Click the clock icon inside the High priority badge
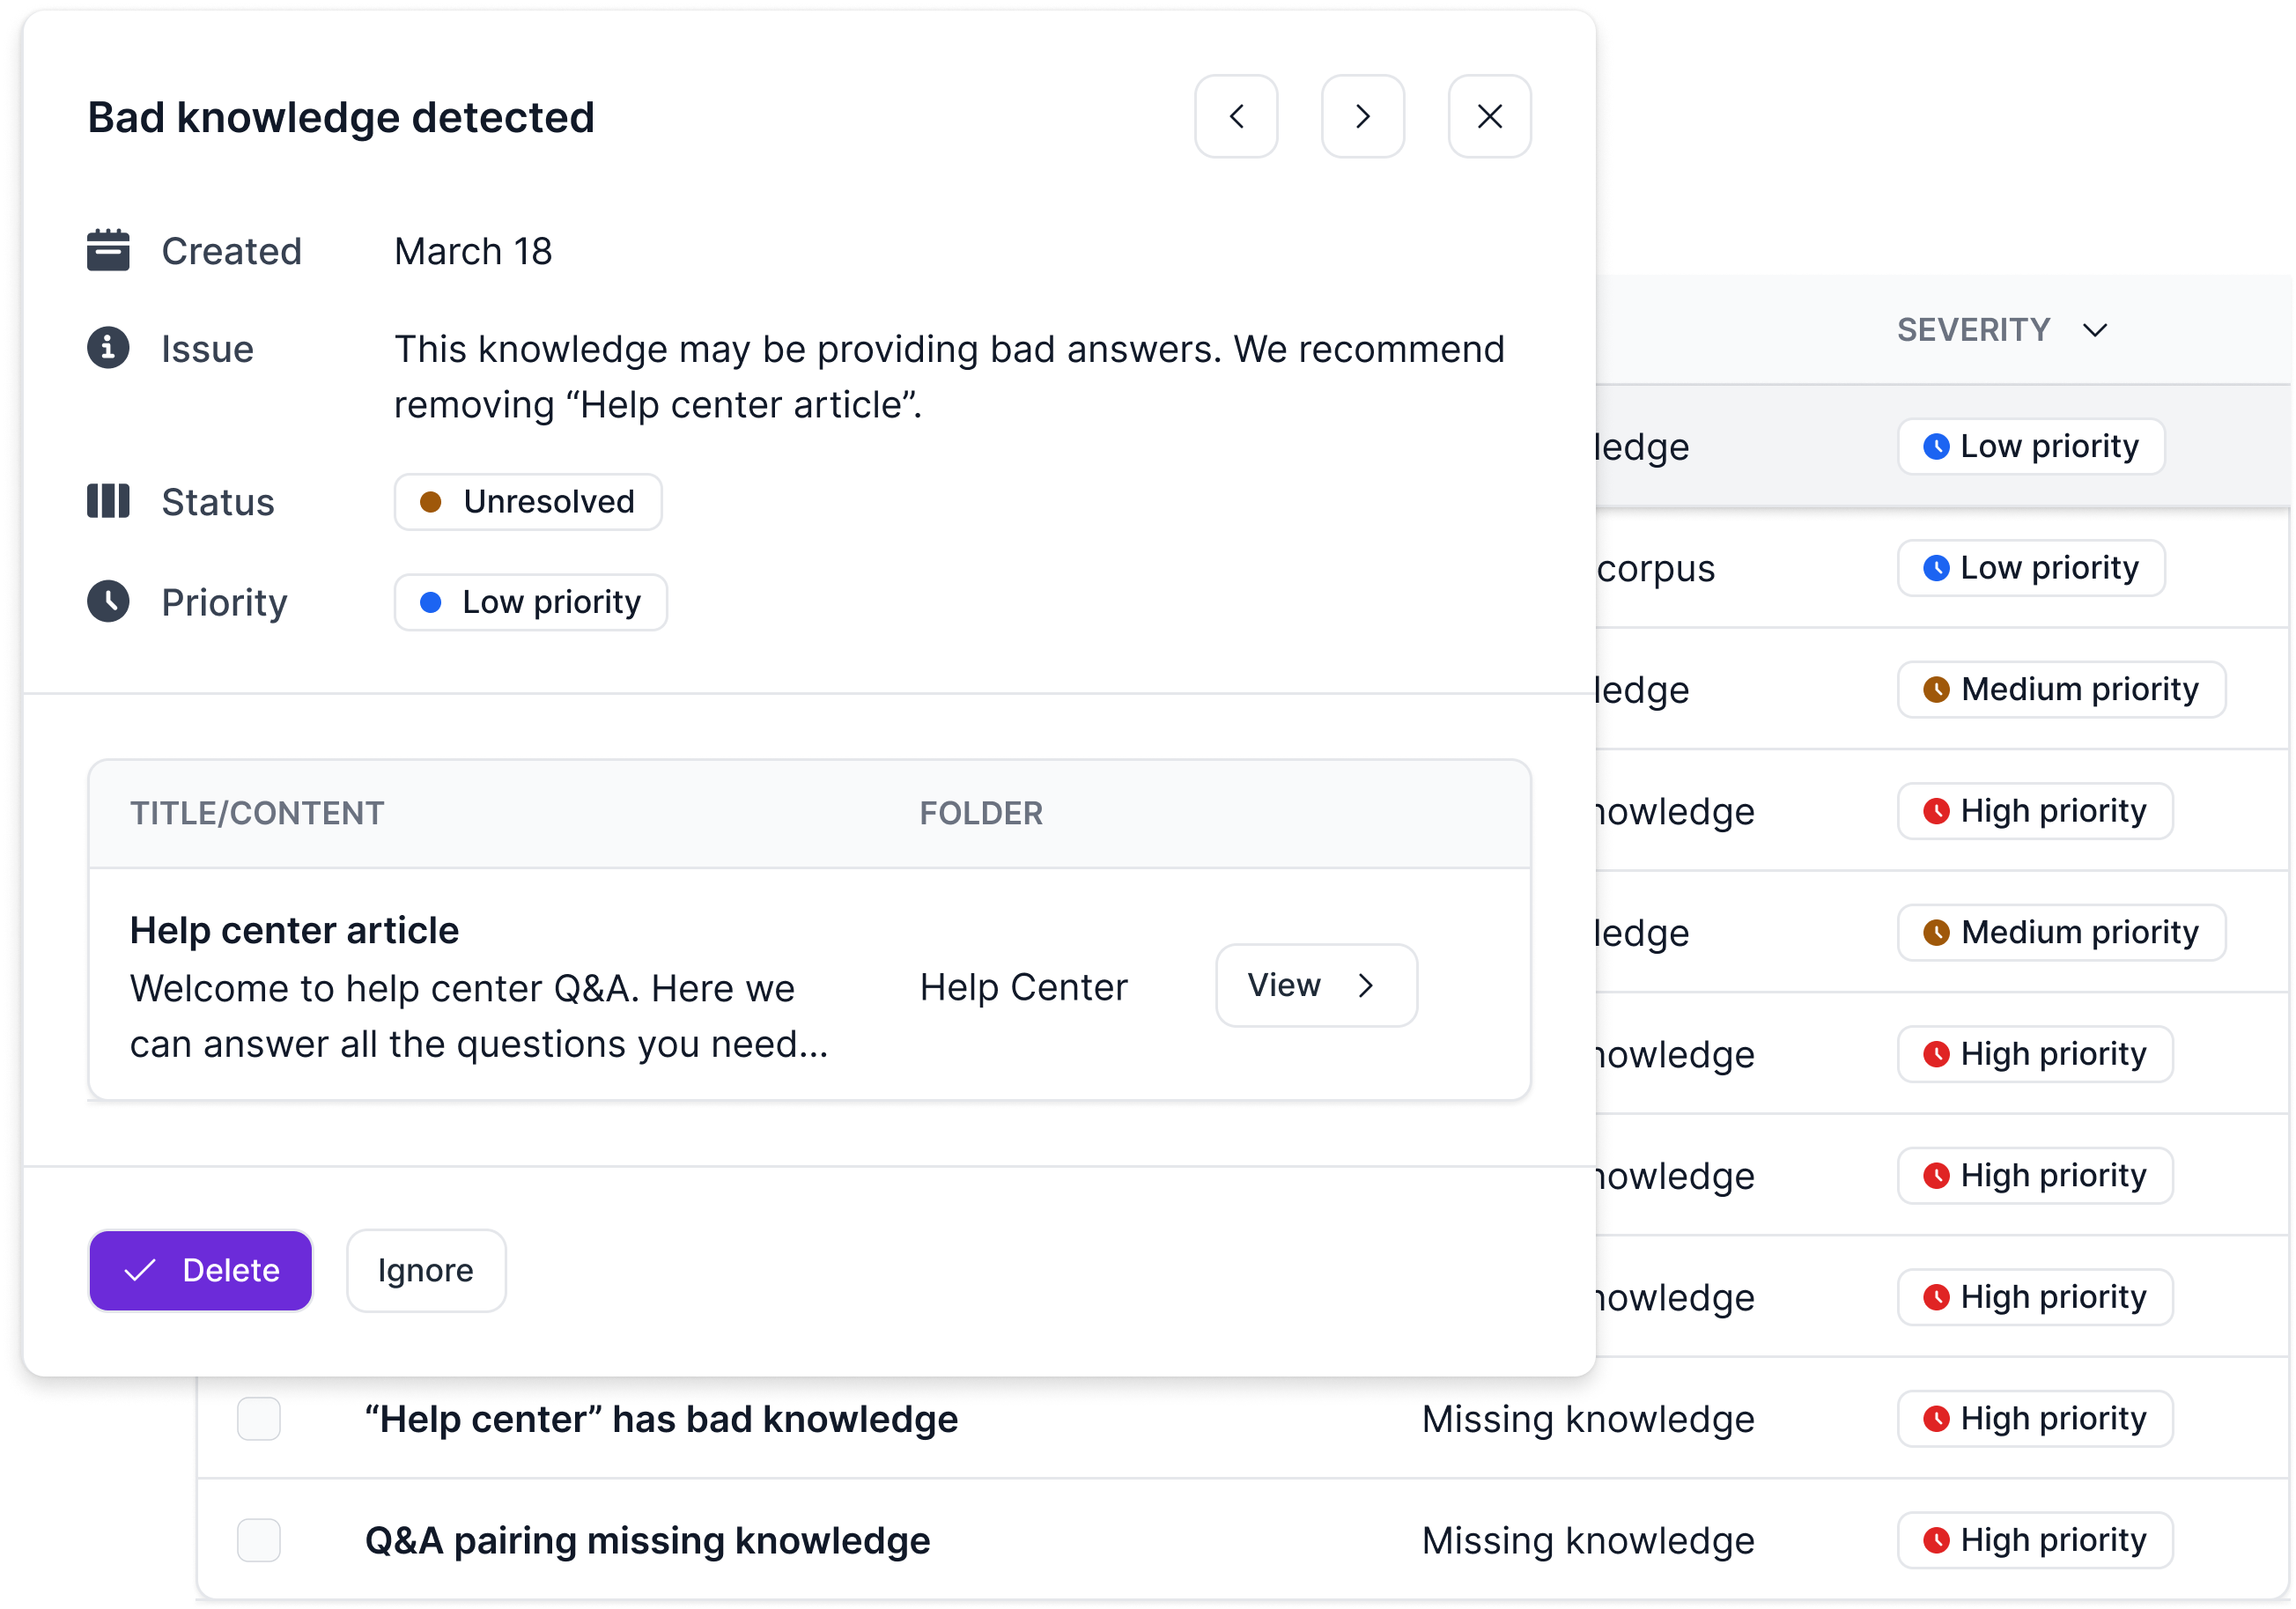The height and width of the screenshot is (1609, 2296). pos(1938,811)
